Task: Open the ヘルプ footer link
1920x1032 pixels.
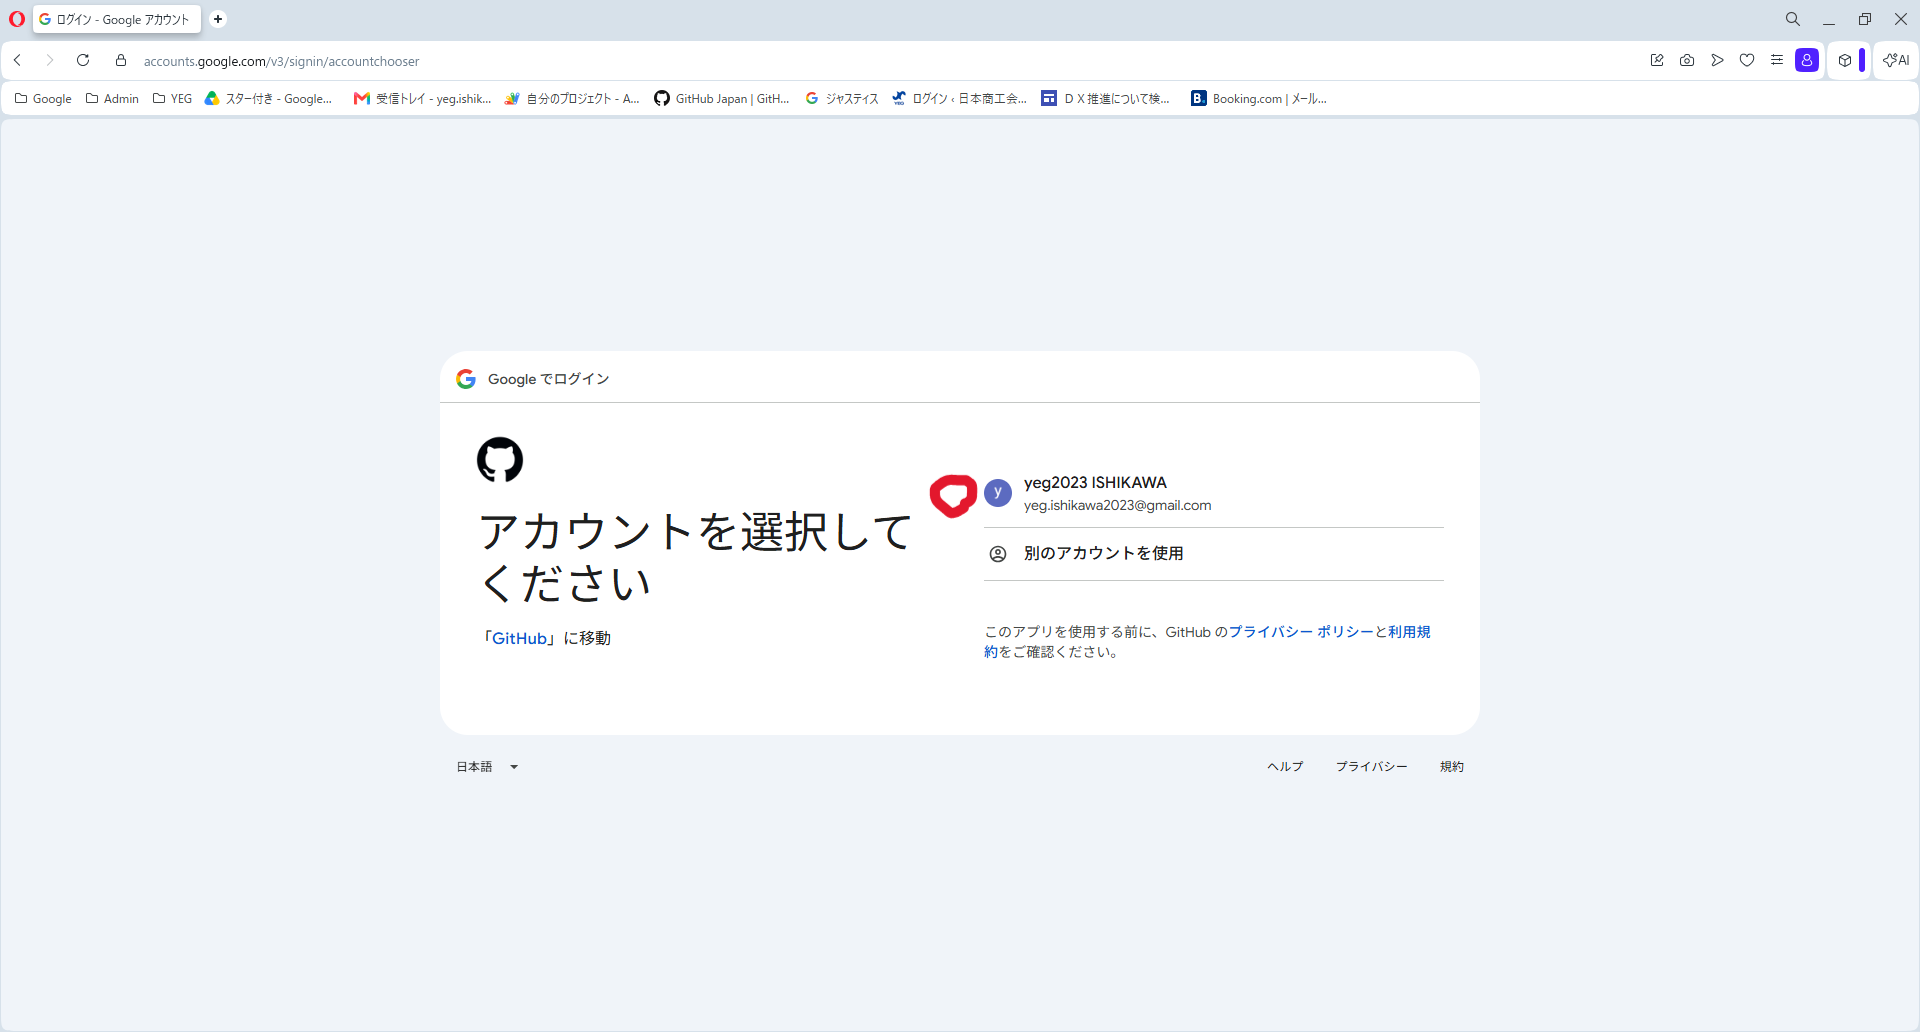Action: pyautogui.click(x=1285, y=767)
